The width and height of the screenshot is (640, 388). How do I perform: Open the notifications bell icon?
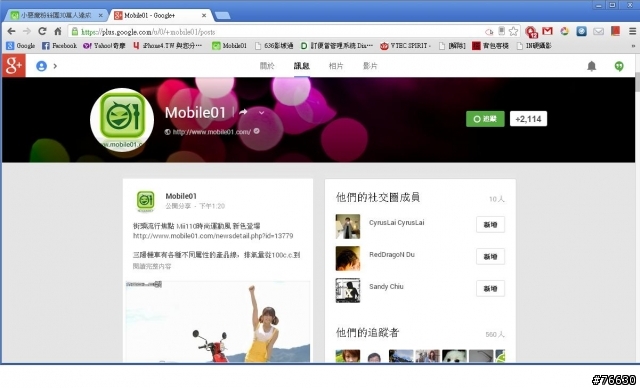591,66
